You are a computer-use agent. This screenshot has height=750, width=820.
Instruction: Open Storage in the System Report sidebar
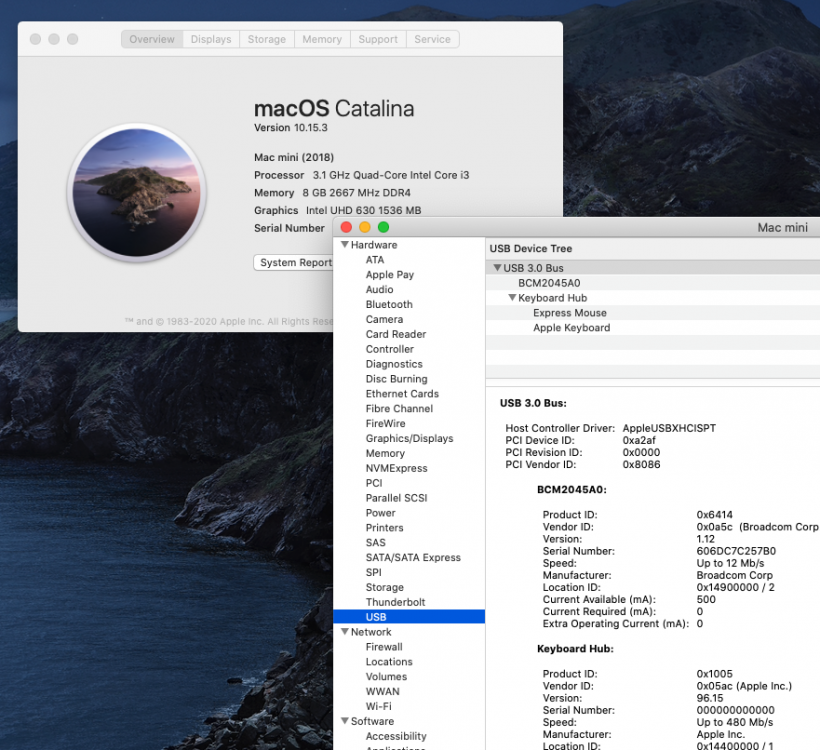click(x=384, y=588)
